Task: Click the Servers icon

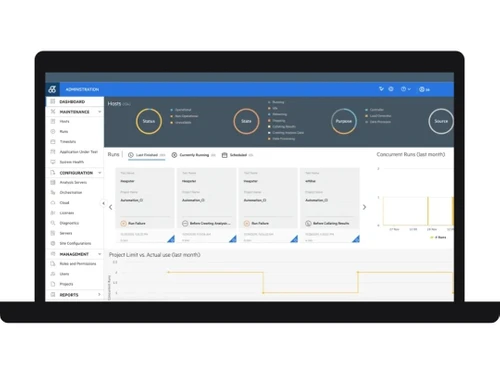Action: point(53,233)
